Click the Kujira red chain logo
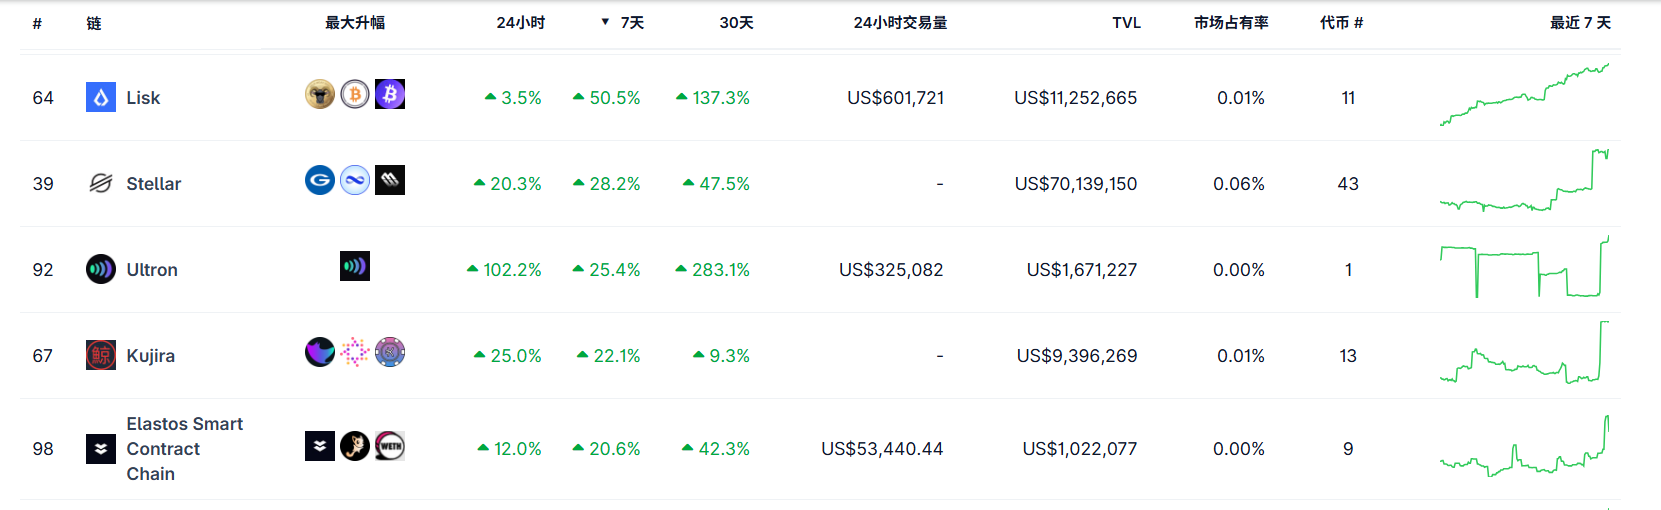 [x=101, y=355]
